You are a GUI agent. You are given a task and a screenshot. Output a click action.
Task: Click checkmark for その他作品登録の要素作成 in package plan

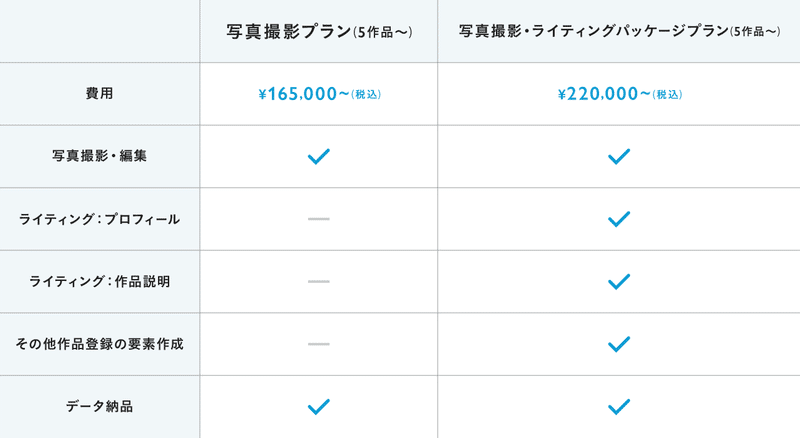pyautogui.click(x=619, y=344)
